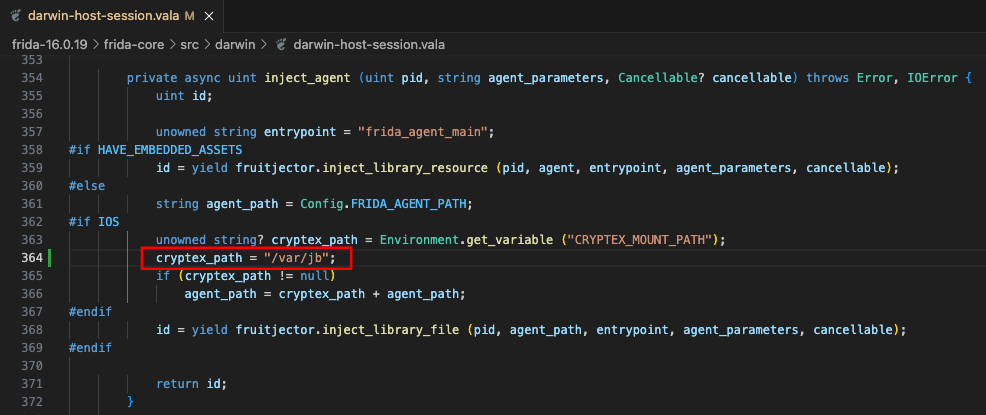Click the IOError type on line 354

[932, 78]
